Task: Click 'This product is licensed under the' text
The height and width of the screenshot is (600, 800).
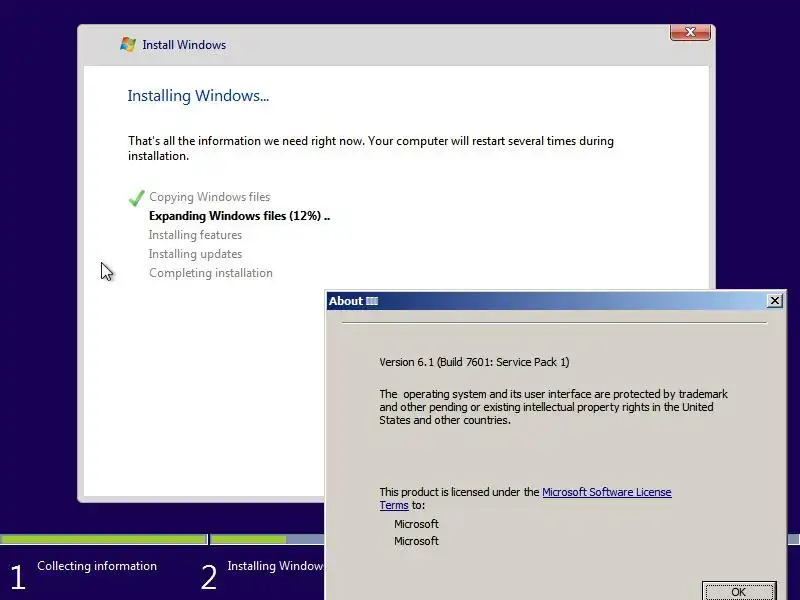Action: (x=459, y=492)
